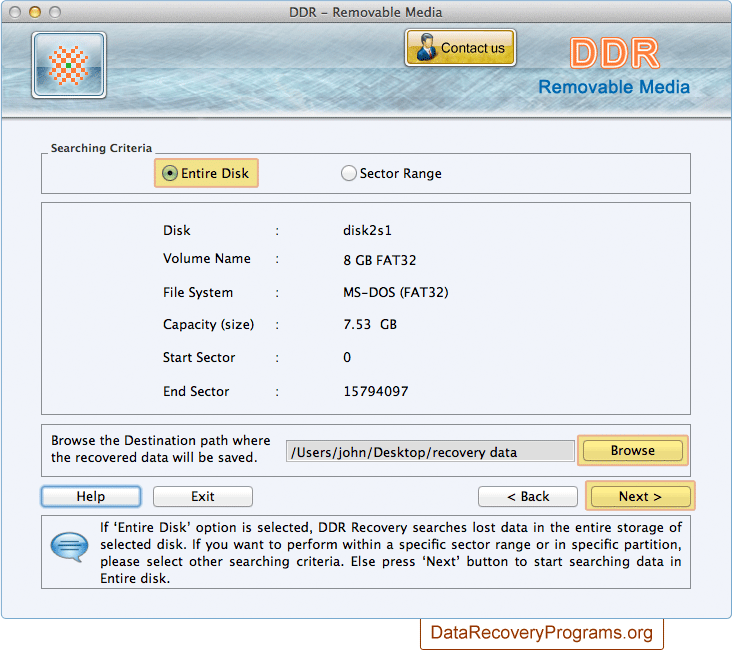Open the Contact us button

[x=460, y=48]
